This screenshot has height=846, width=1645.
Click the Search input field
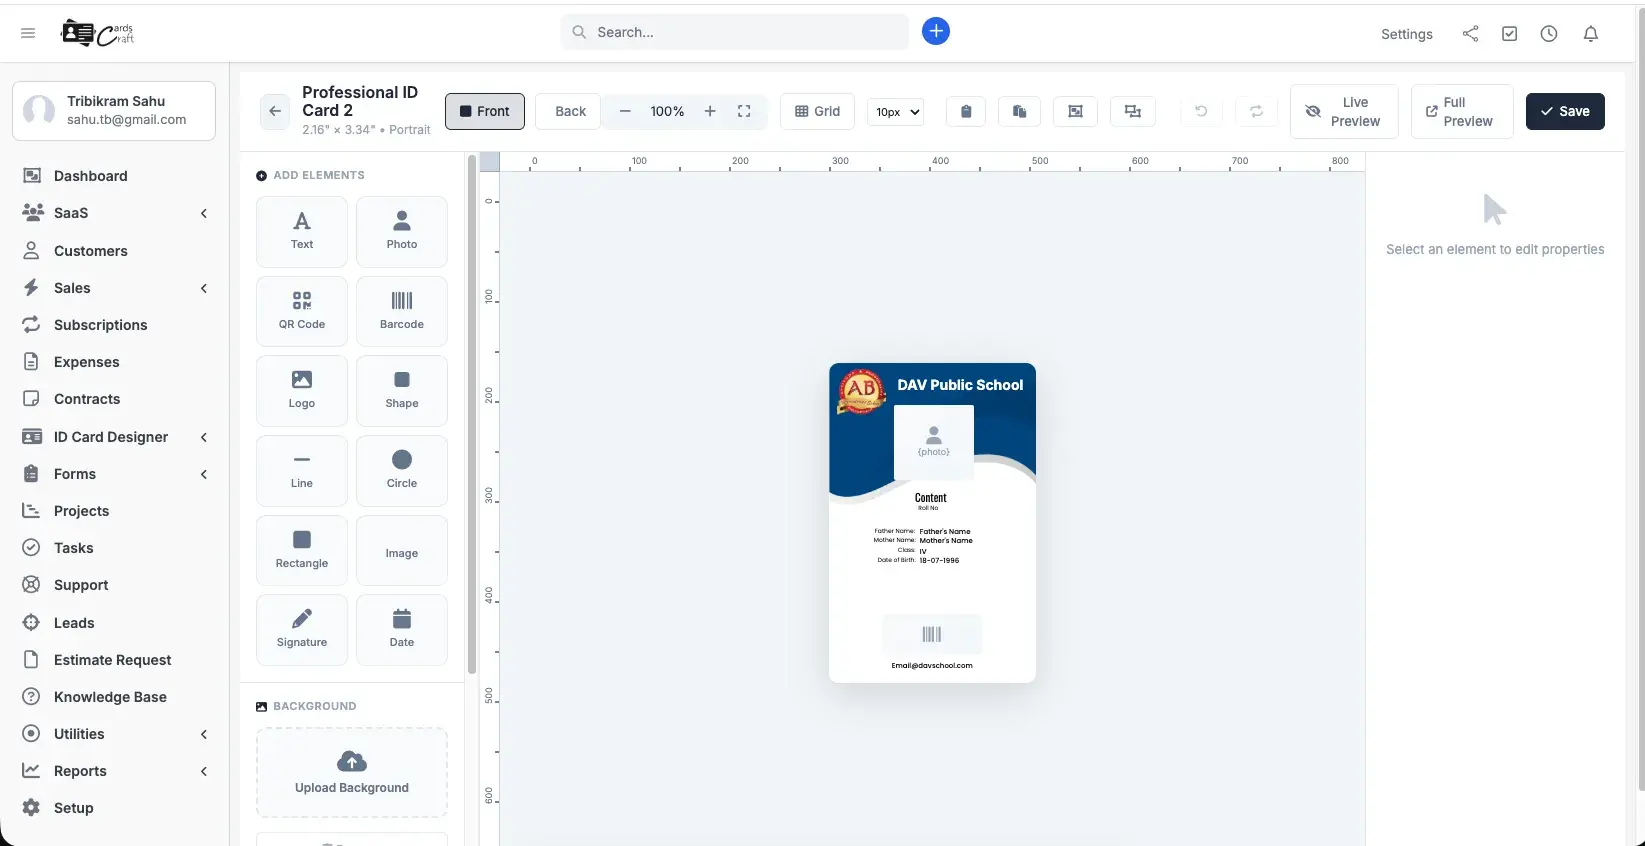tap(735, 32)
